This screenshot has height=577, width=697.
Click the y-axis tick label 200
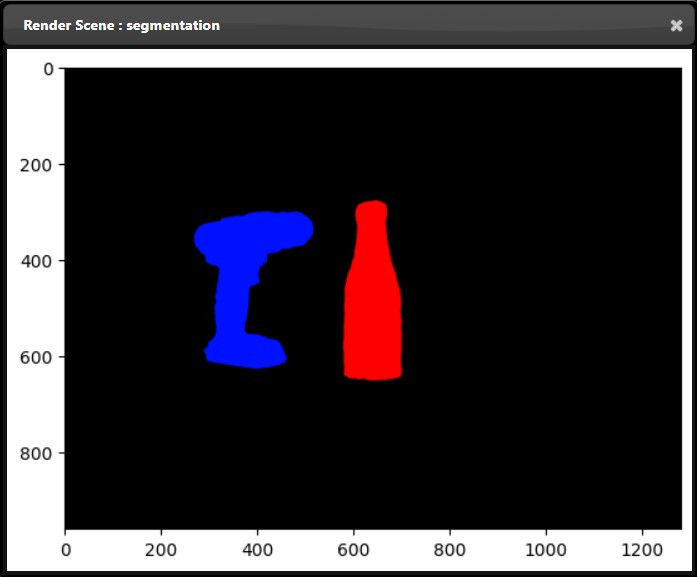click(42, 165)
